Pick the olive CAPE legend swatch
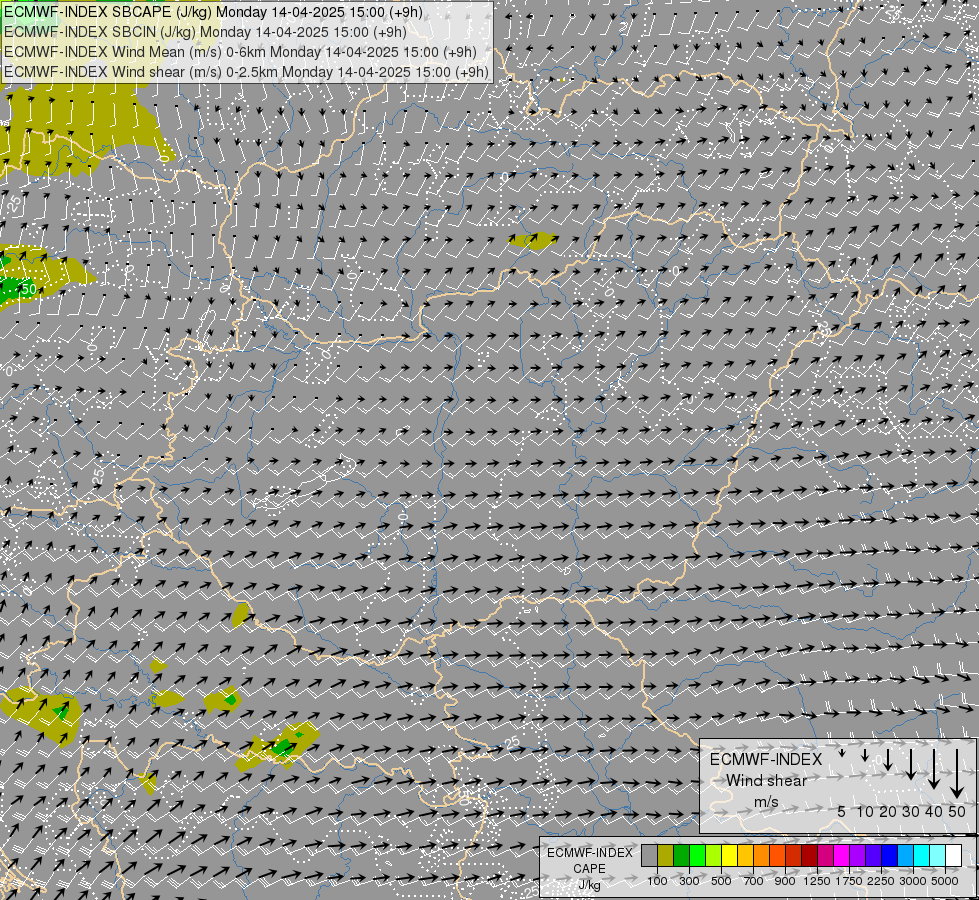Screen dimensions: 979x900 666,856
